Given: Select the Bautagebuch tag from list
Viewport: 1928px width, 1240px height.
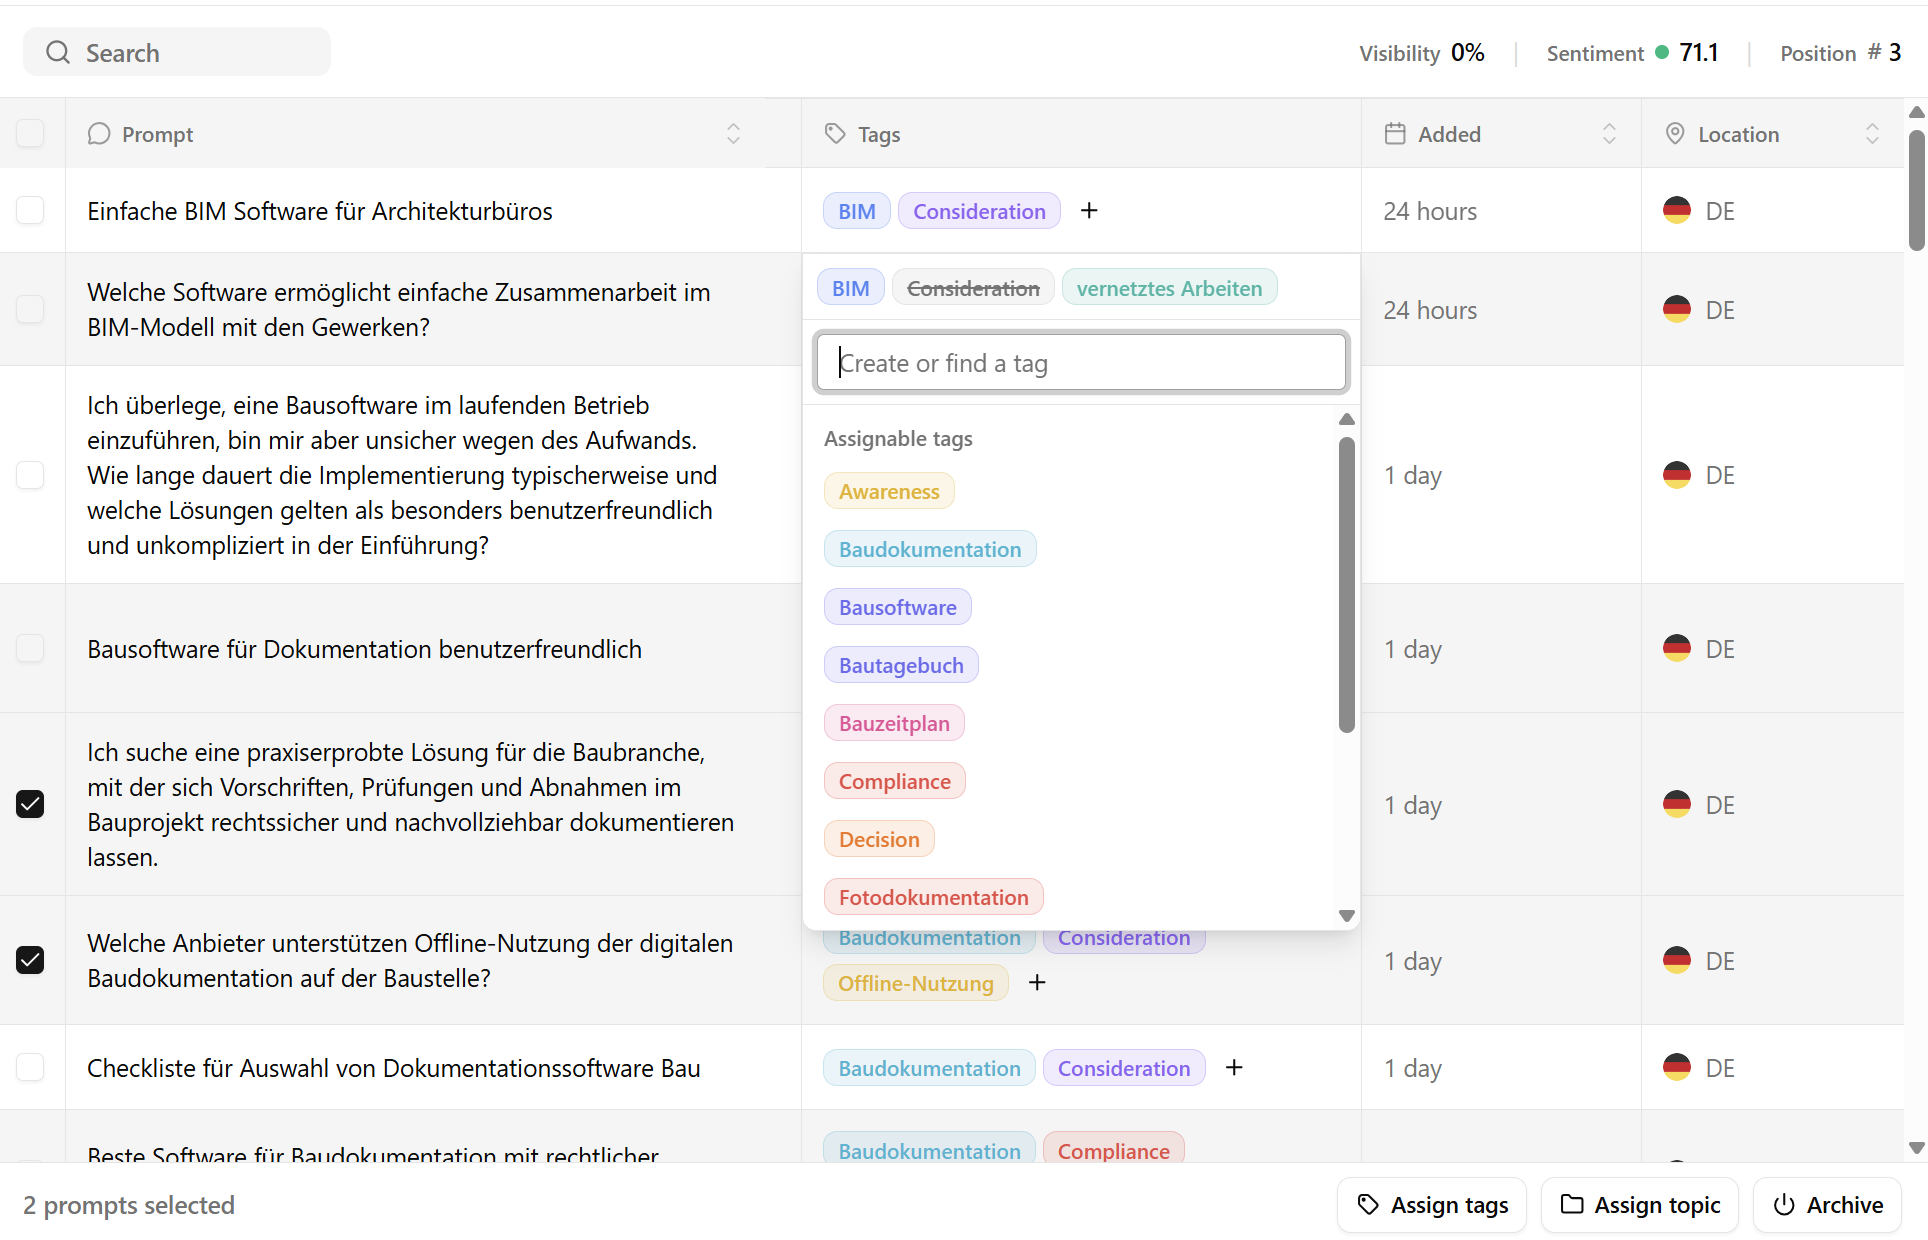Looking at the screenshot, I should pyautogui.click(x=900, y=666).
